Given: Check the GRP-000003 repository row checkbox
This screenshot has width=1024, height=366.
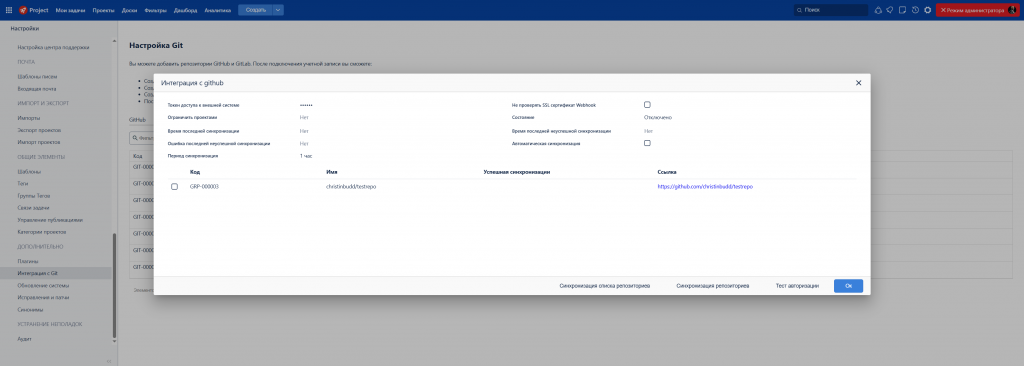Looking at the screenshot, I should [x=174, y=187].
